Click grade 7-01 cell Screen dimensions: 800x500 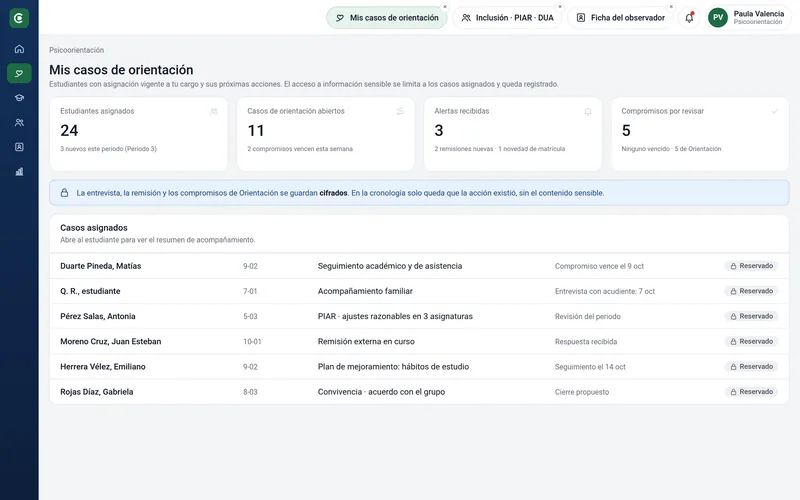pyautogui.click(x=250, y=291)
